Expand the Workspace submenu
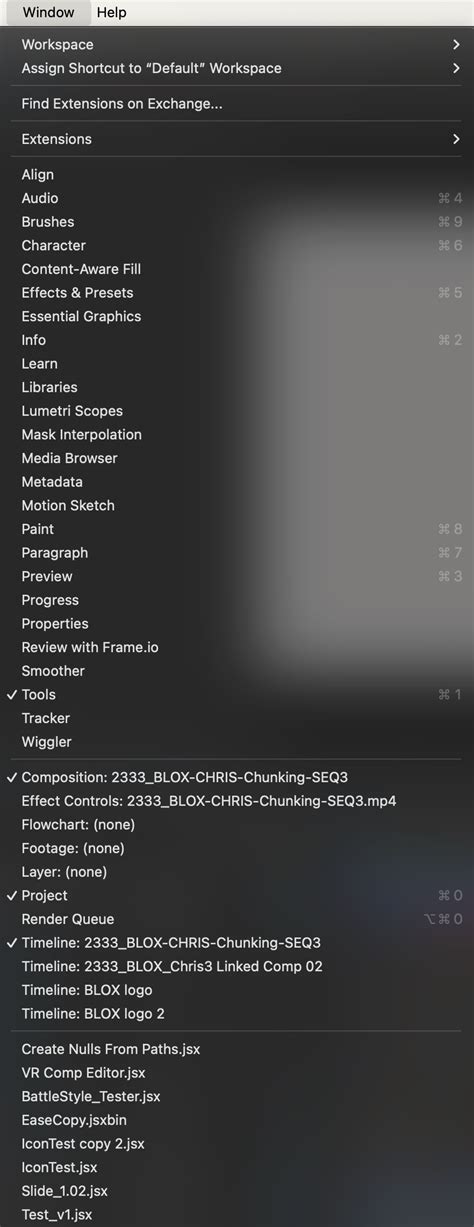 (x=237, y=44)
